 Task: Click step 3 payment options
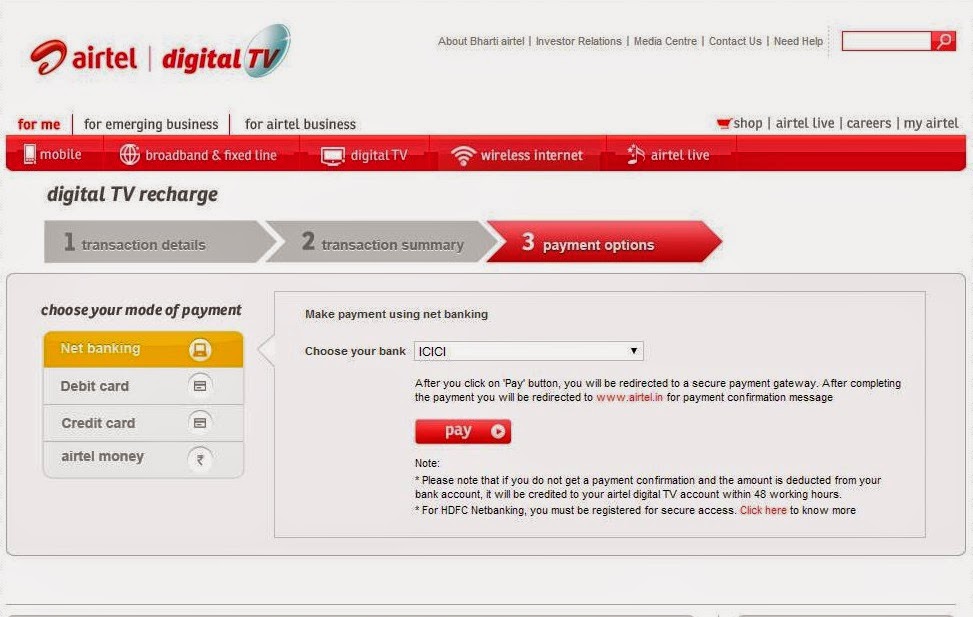pos(603,242)
